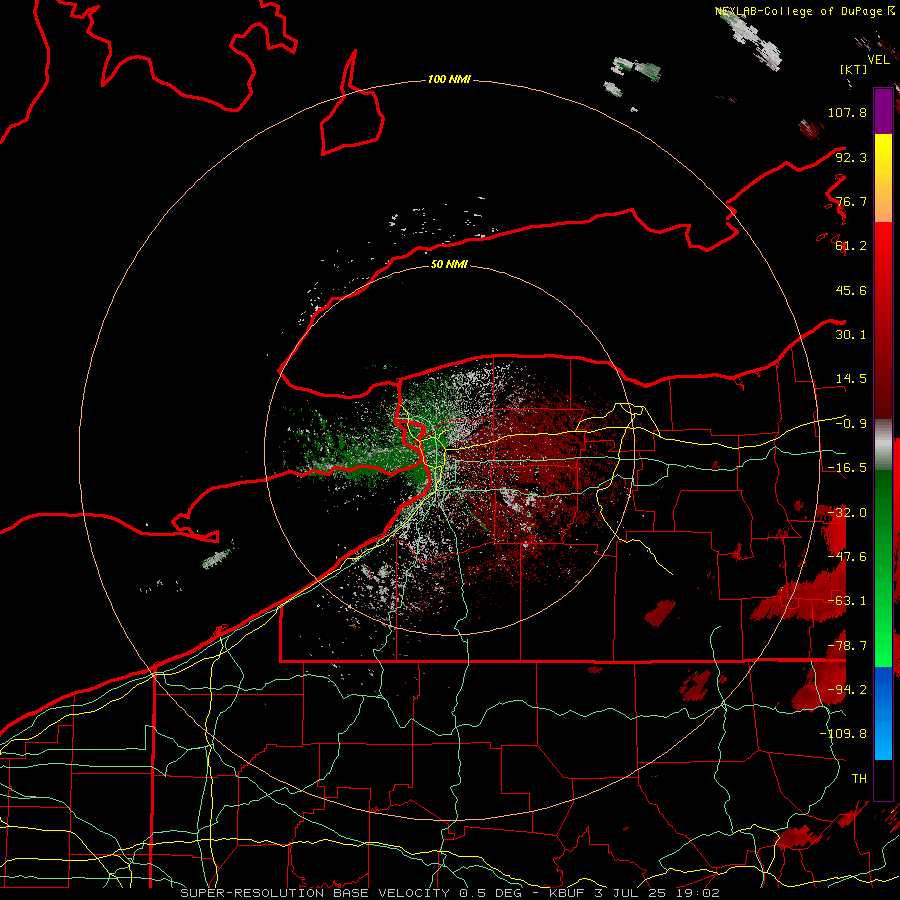Click the 92.3 velocity scale value
The width and height of the screenshot is (900, 900).
pos(851,157)
